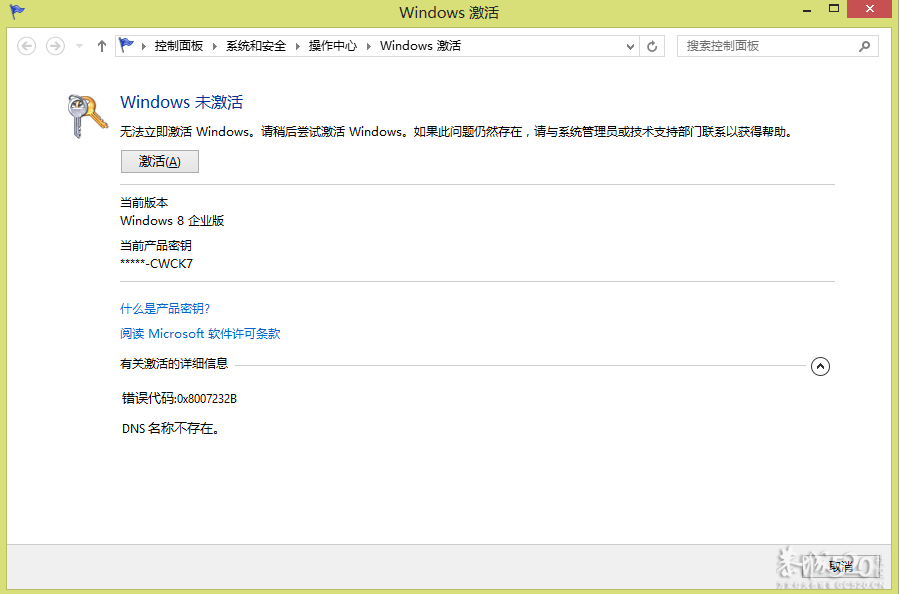The image size is (899, 594).
Task: Open 控制面板 breadcrumb
Action: coord(179,46)
